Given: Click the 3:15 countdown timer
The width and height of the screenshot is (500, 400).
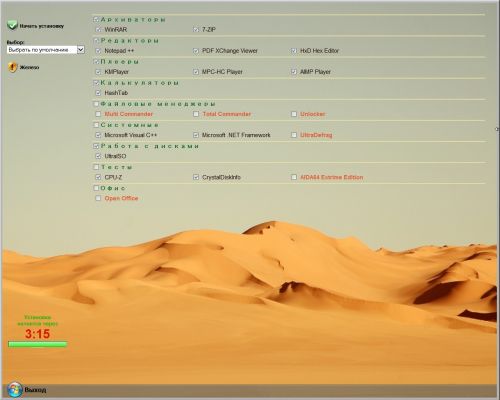Looking at the screenshot, I should click(x=37, y=334).
